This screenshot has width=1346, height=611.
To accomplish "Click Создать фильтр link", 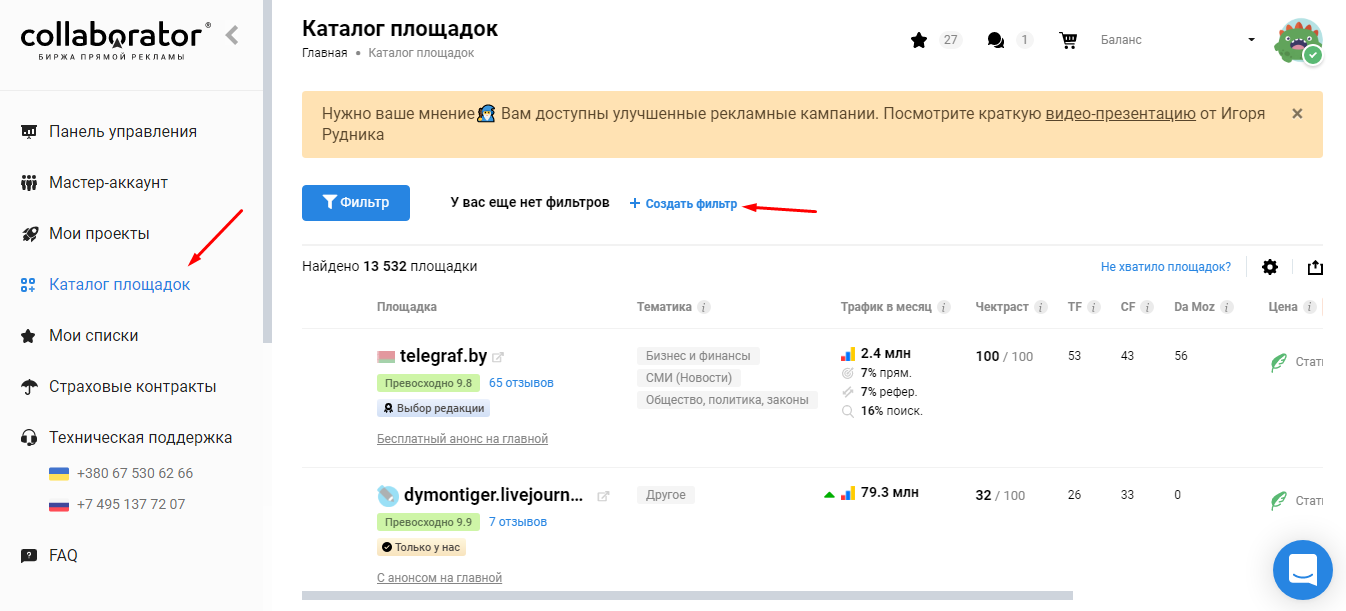I will [684, 204].
